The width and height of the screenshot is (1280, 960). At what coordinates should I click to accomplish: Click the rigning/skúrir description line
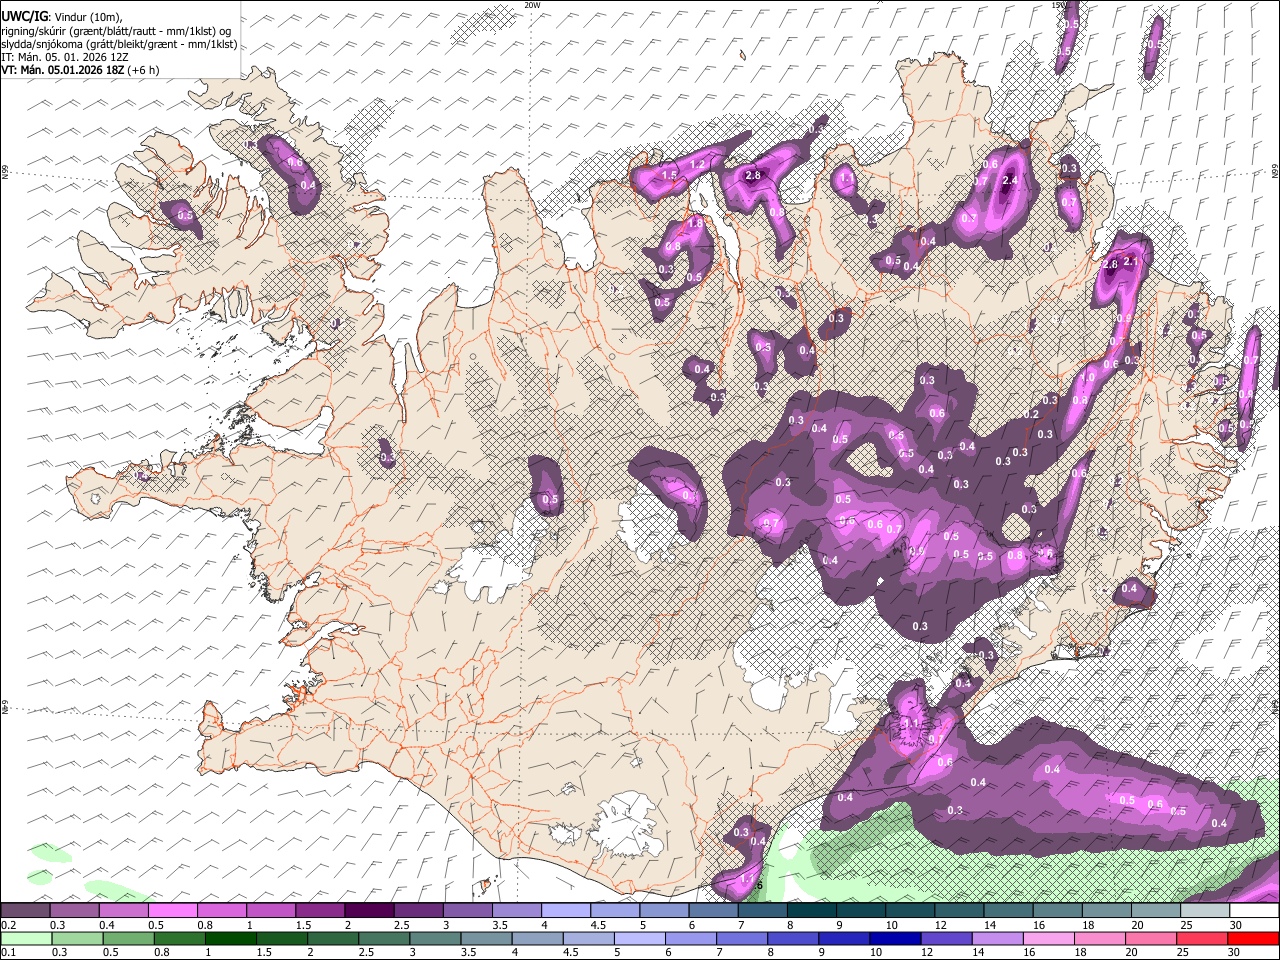click(117, 31)
